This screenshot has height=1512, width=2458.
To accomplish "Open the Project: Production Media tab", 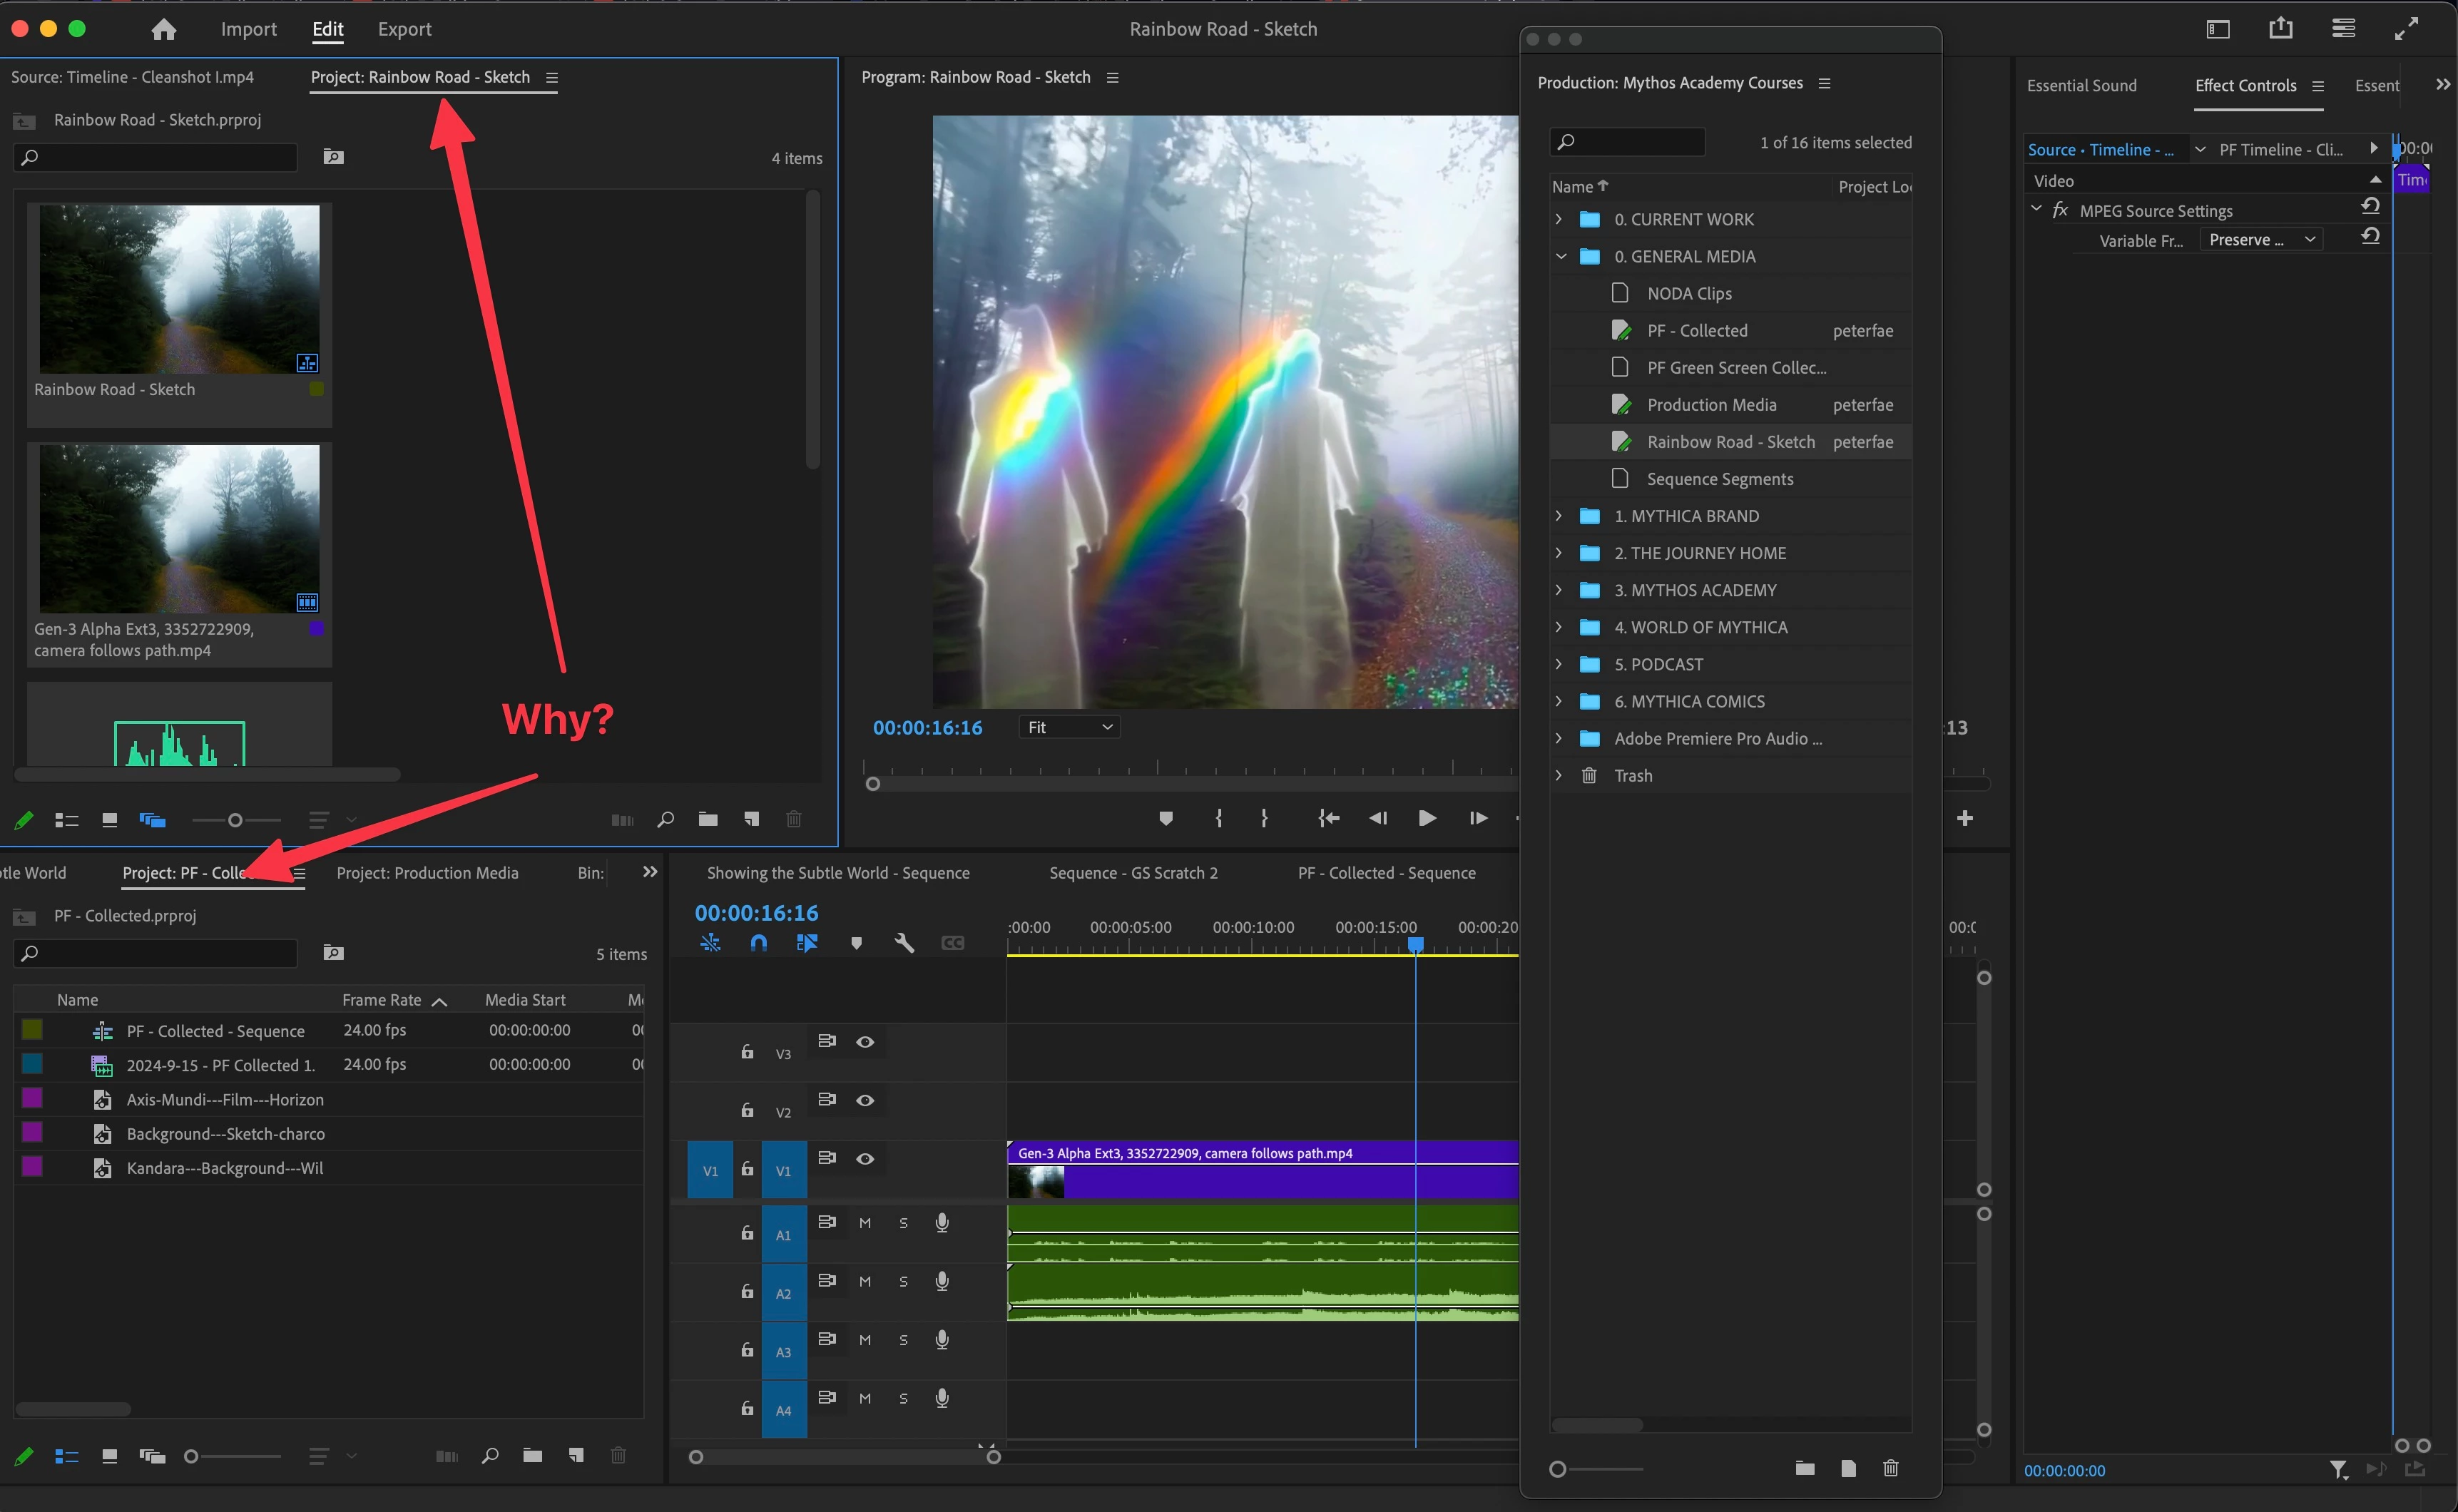I will (x=427, y=873).
